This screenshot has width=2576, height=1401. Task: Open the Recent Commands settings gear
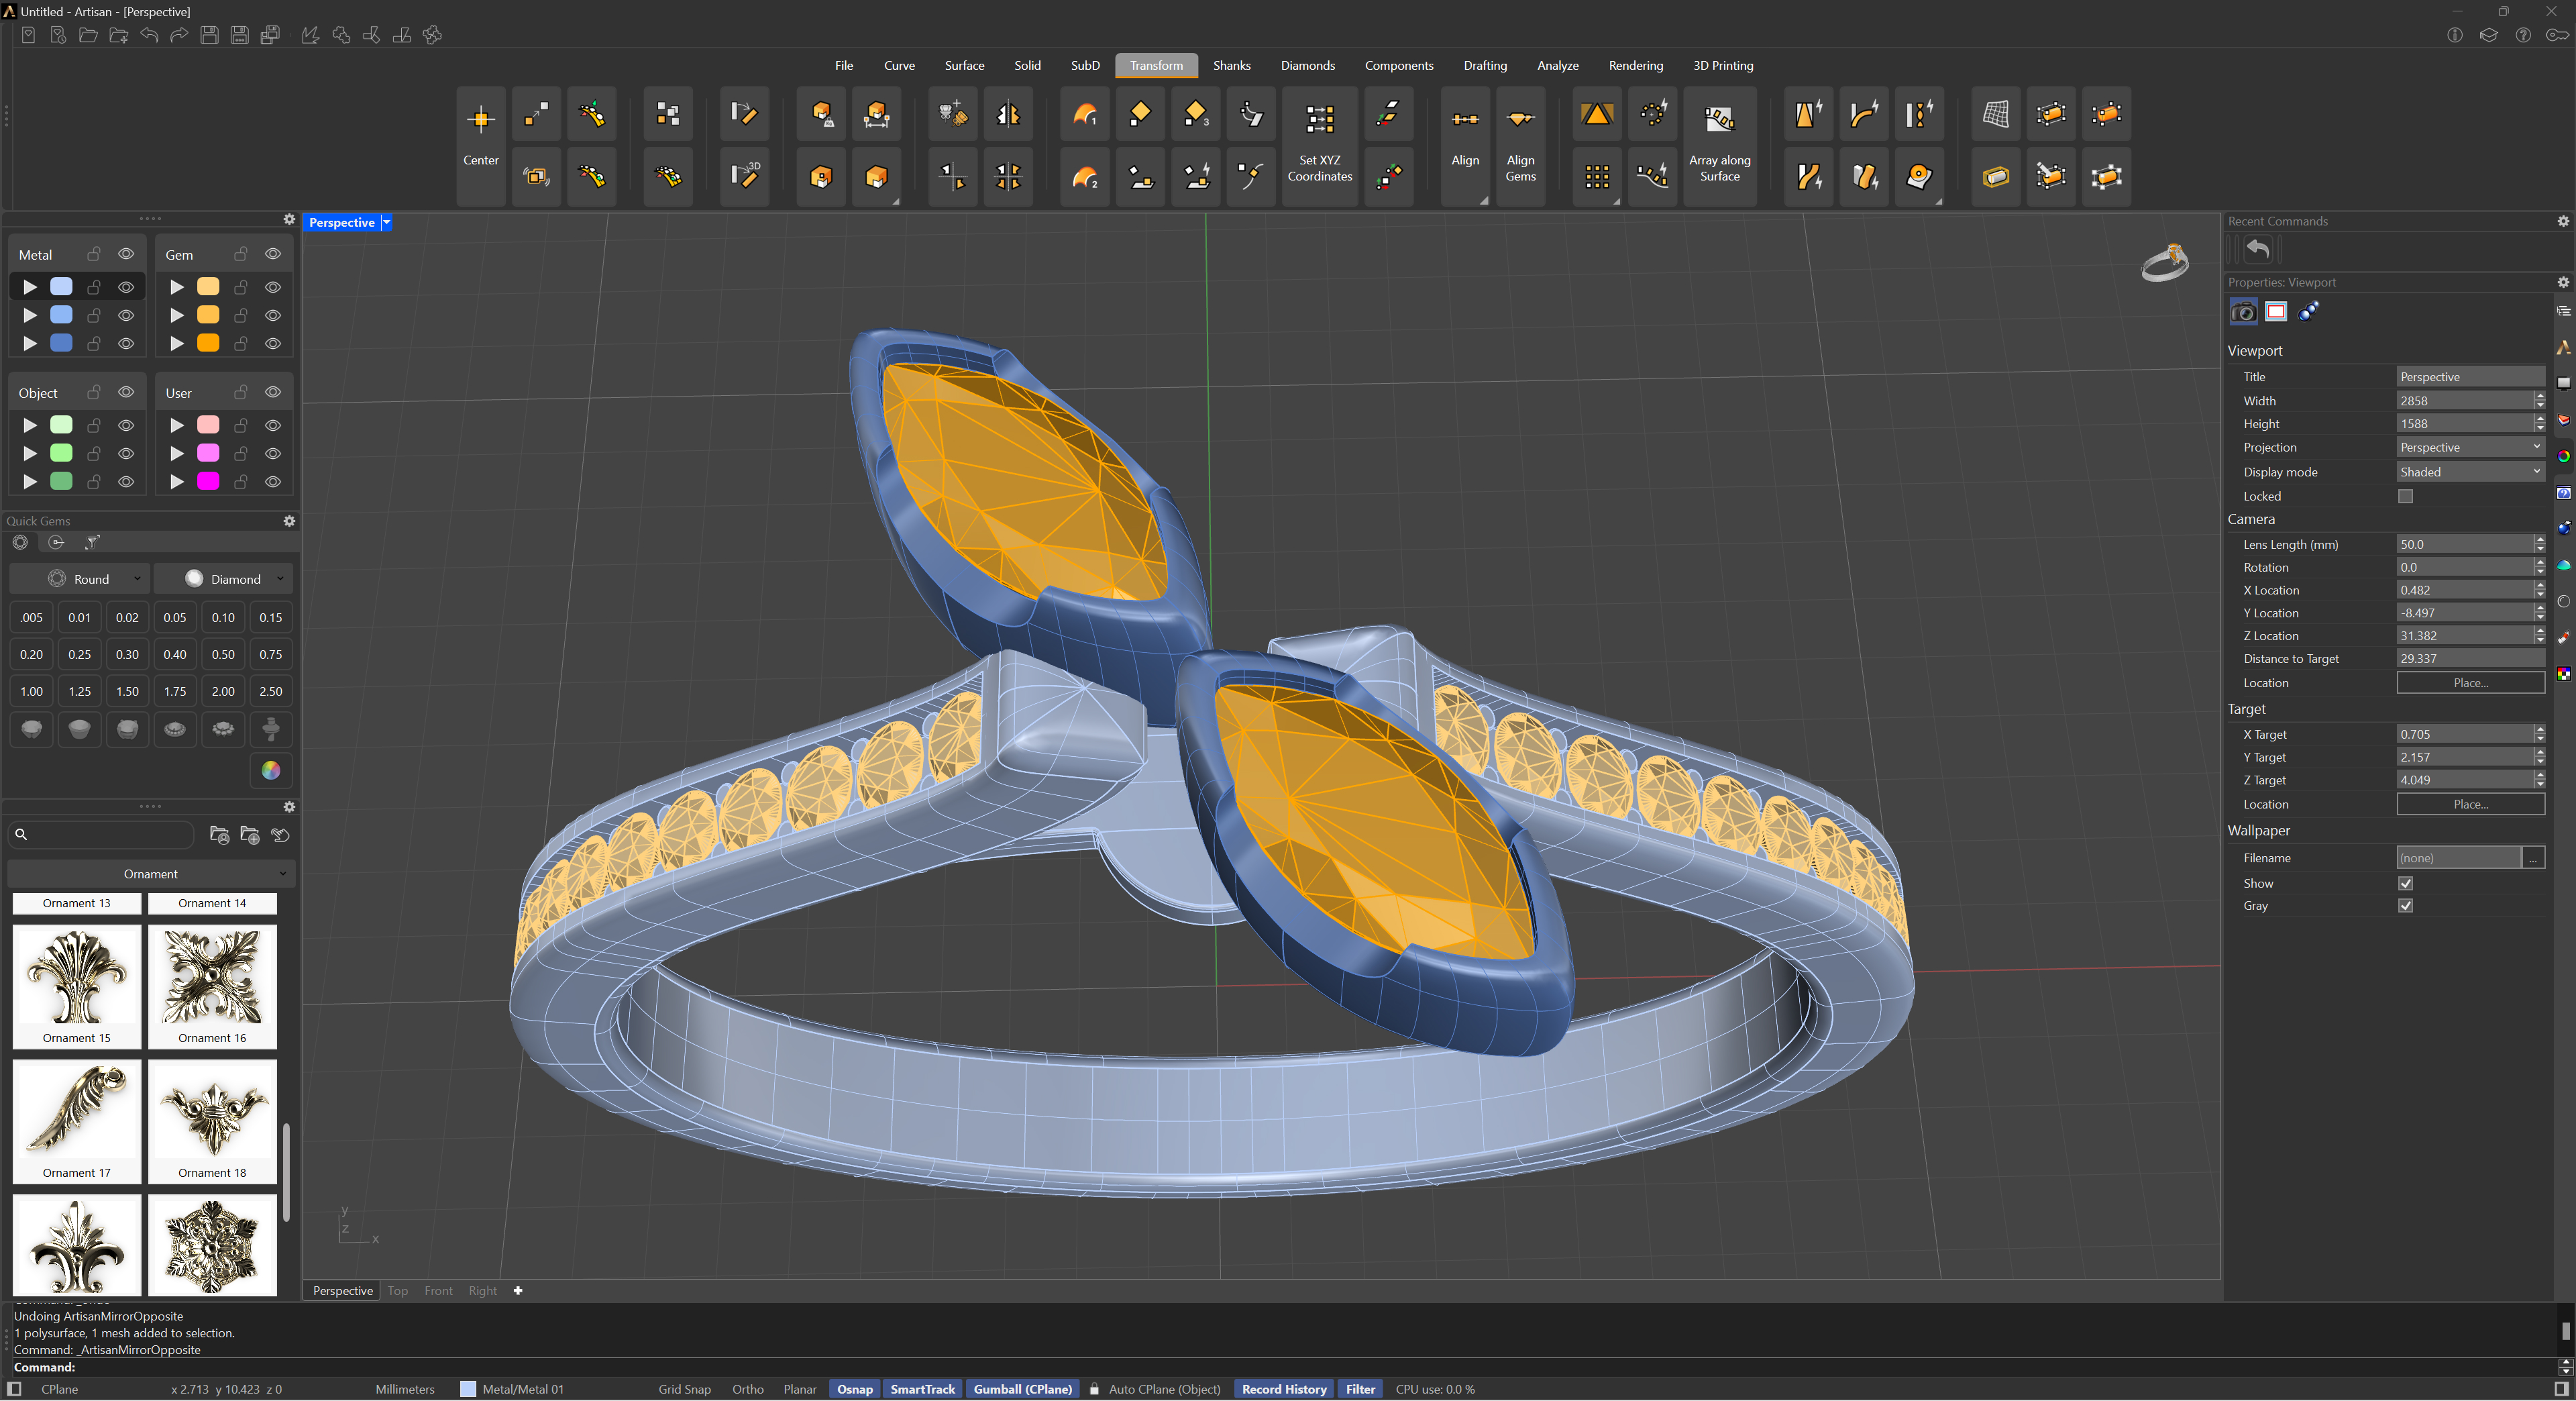pyautogui.click(x=2562, y=221)
